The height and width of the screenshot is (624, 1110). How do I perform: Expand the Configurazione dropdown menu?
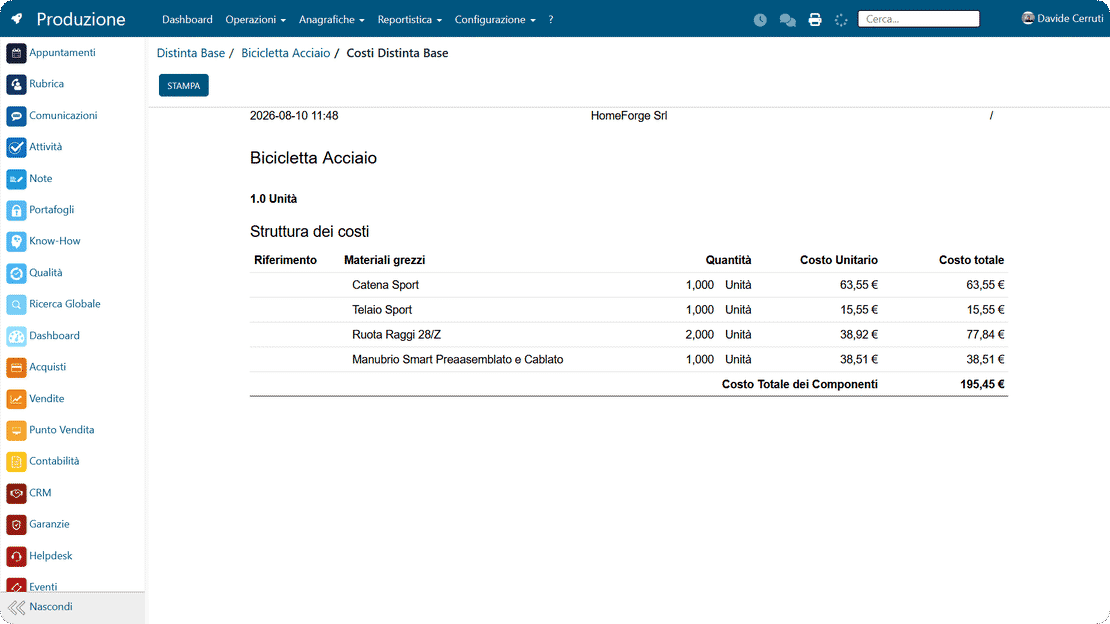point(495,20)
